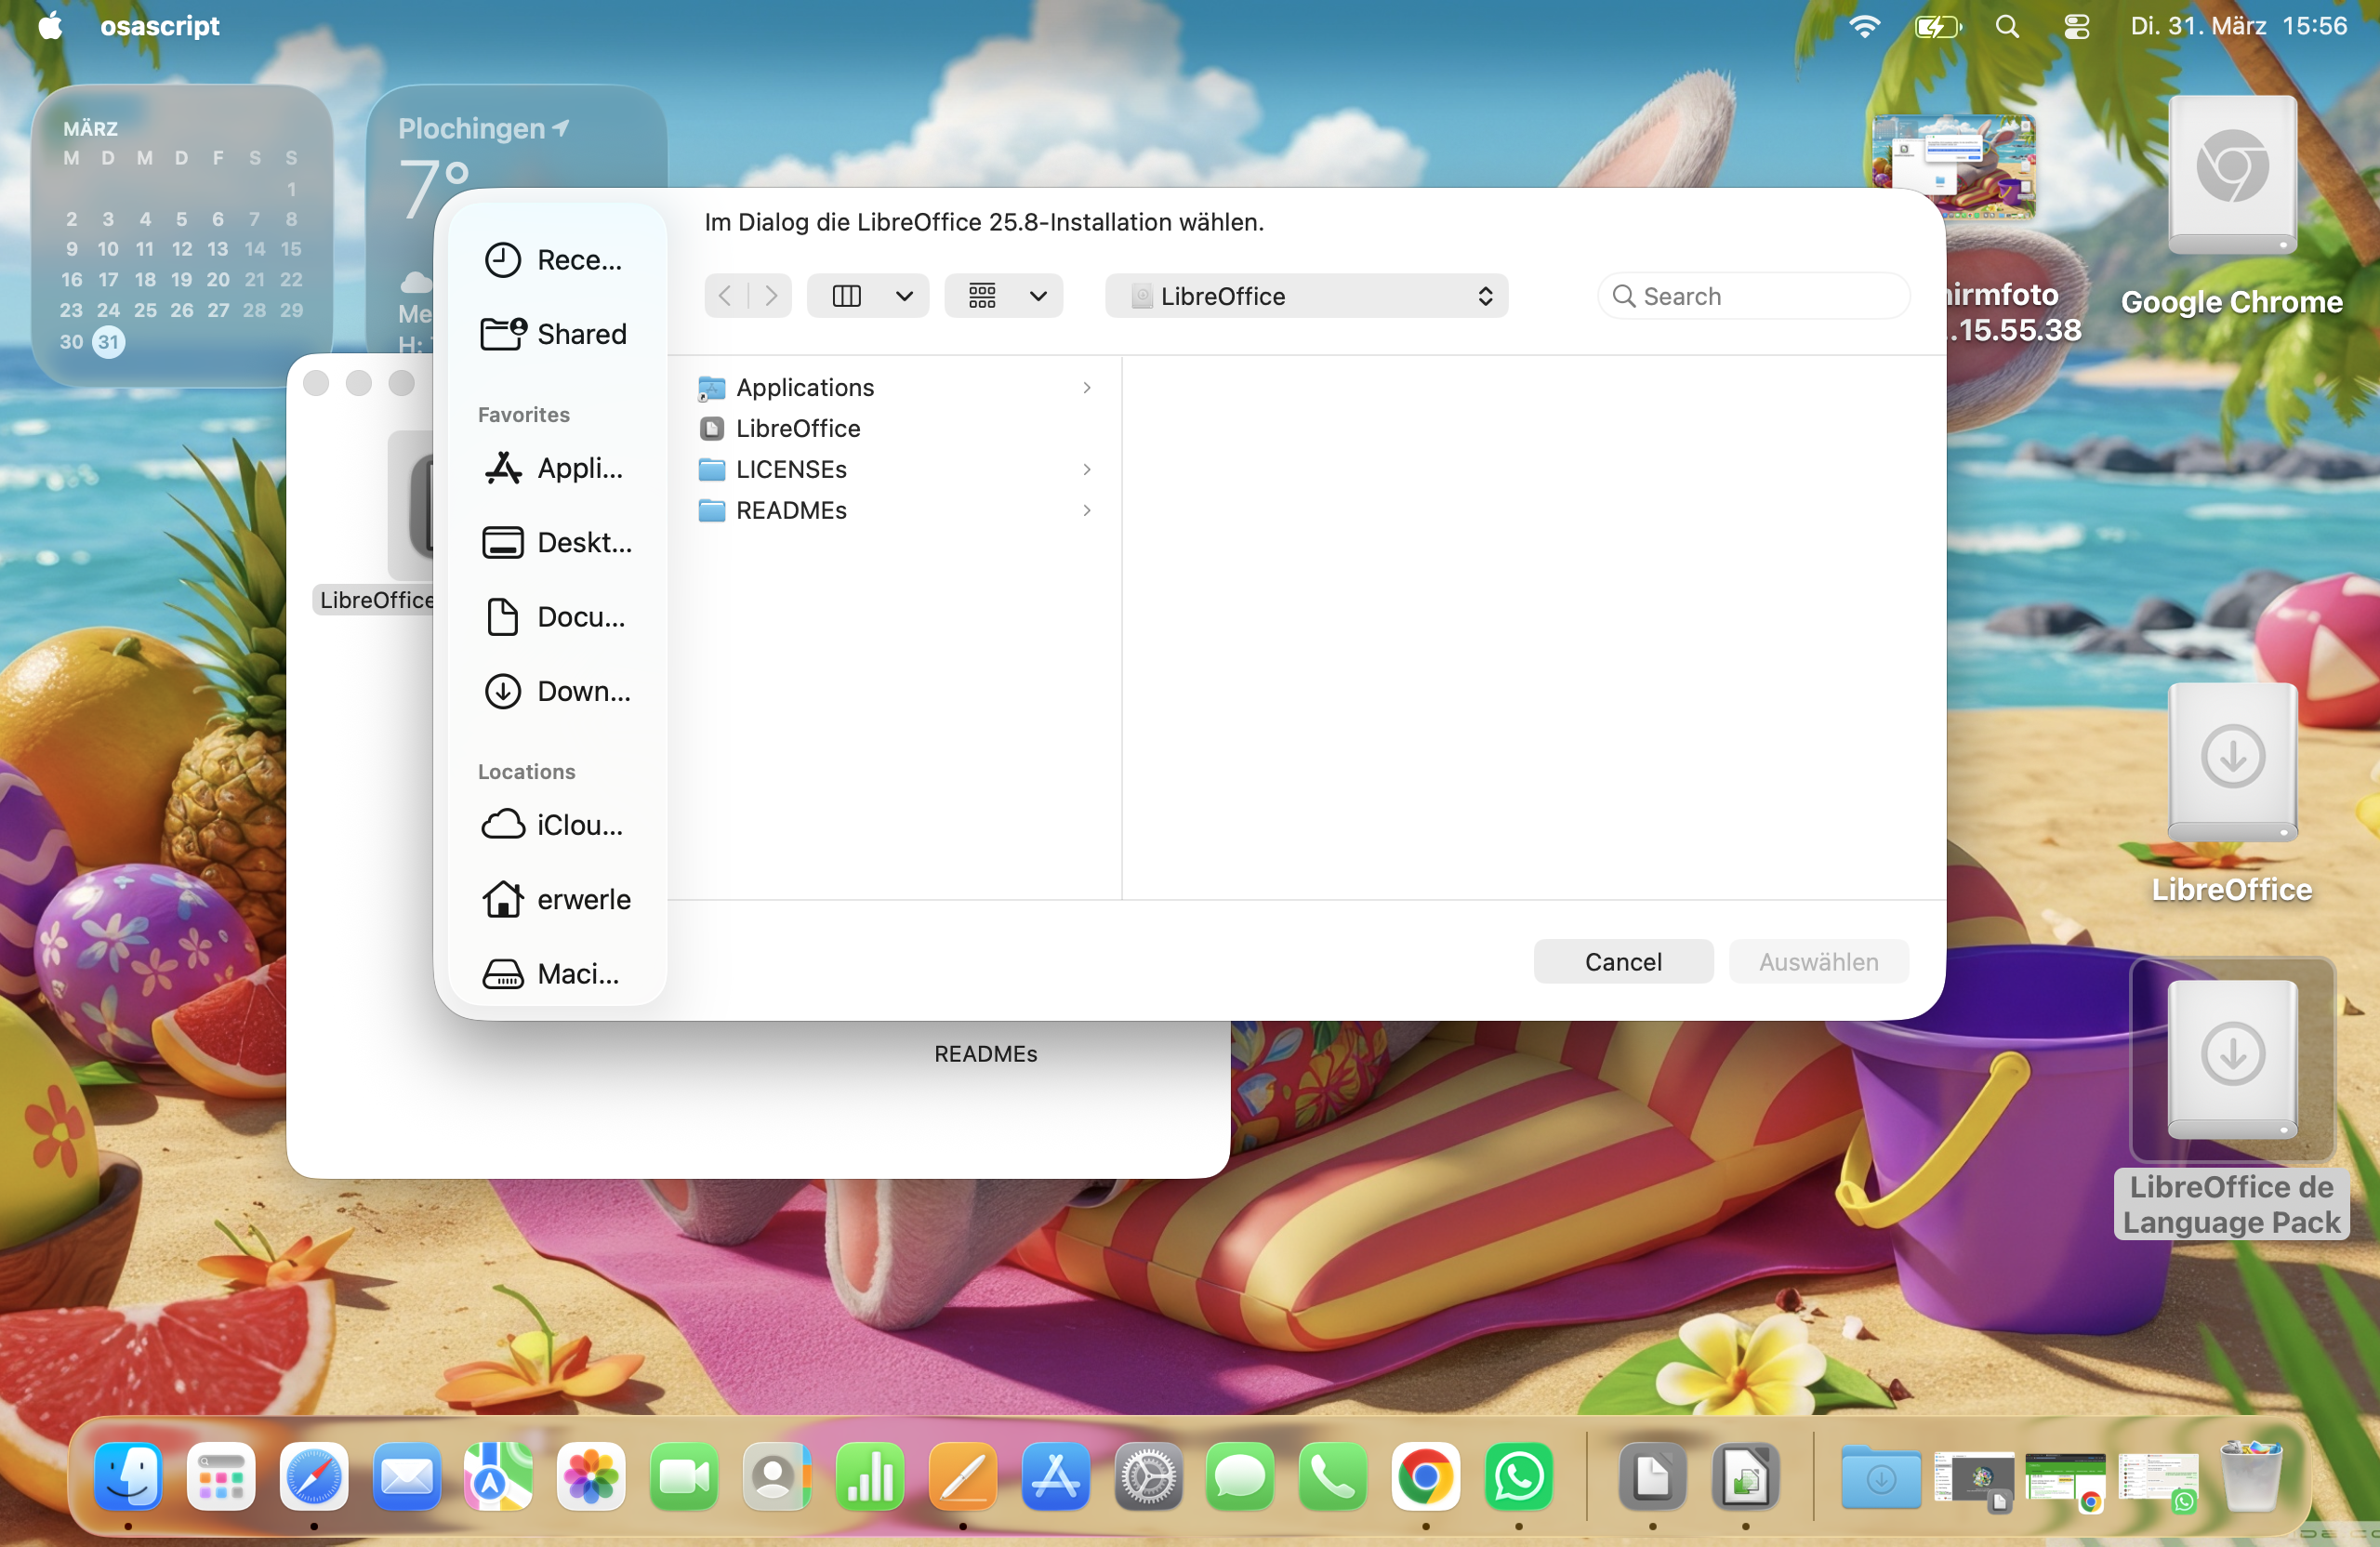
Task: Open the column view dropdown
Action: [x=904, y=296]
